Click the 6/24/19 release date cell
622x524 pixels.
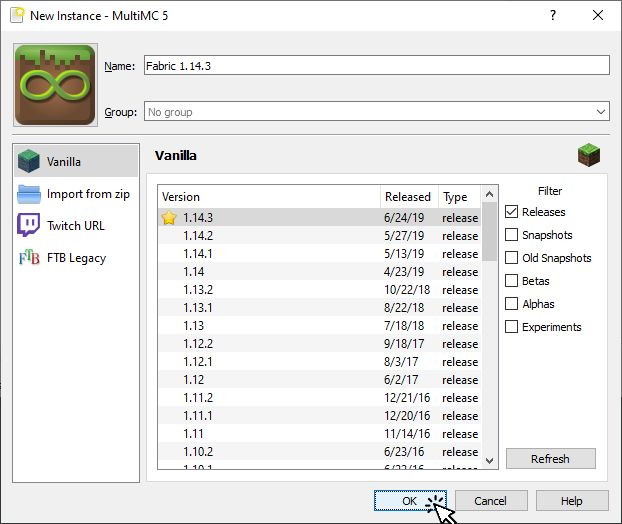click(404, 217)
